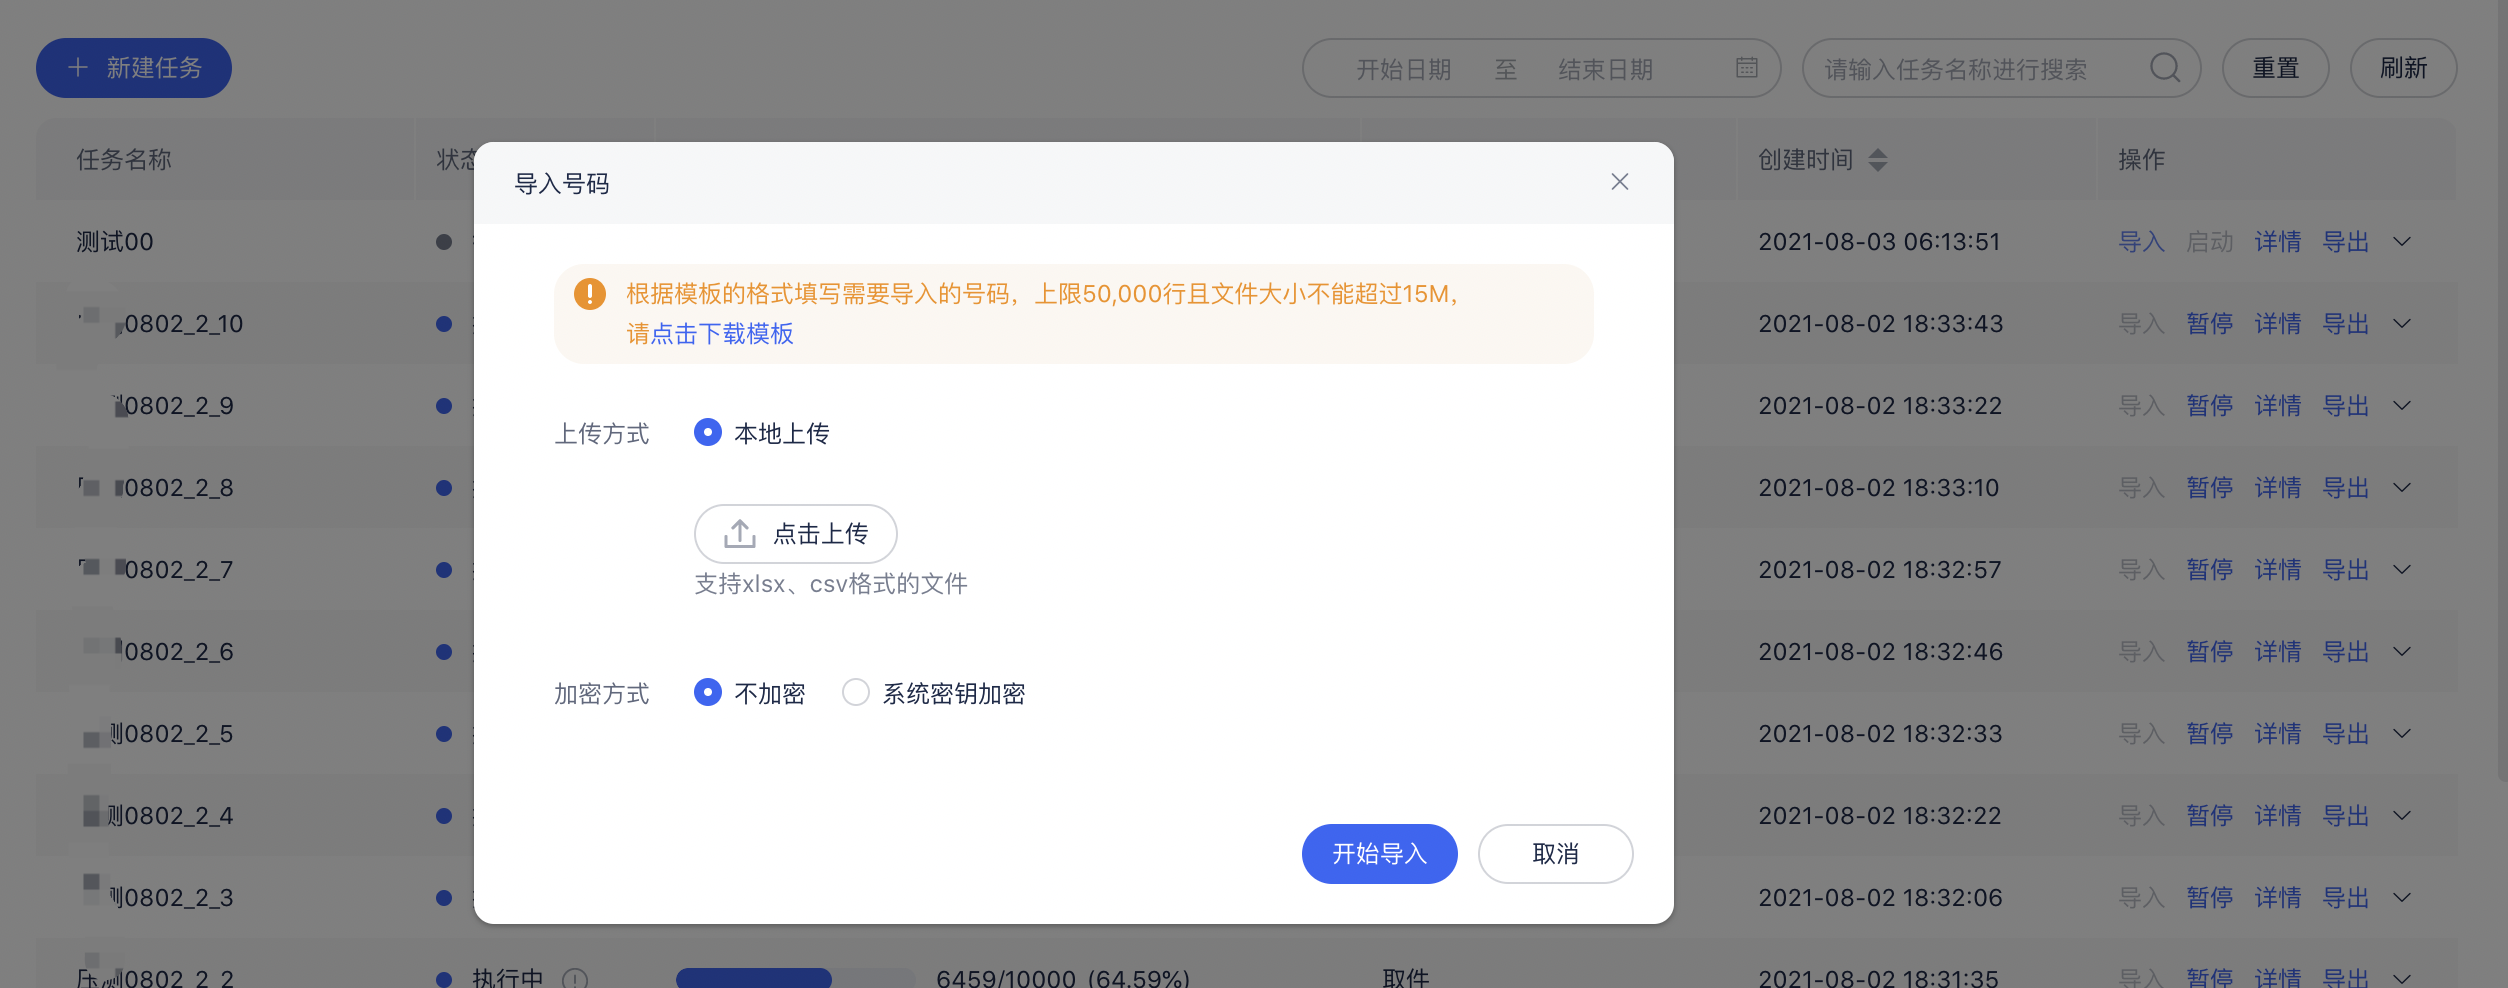Click task name 测试00
2508x988 pixels.
(115, 242)
